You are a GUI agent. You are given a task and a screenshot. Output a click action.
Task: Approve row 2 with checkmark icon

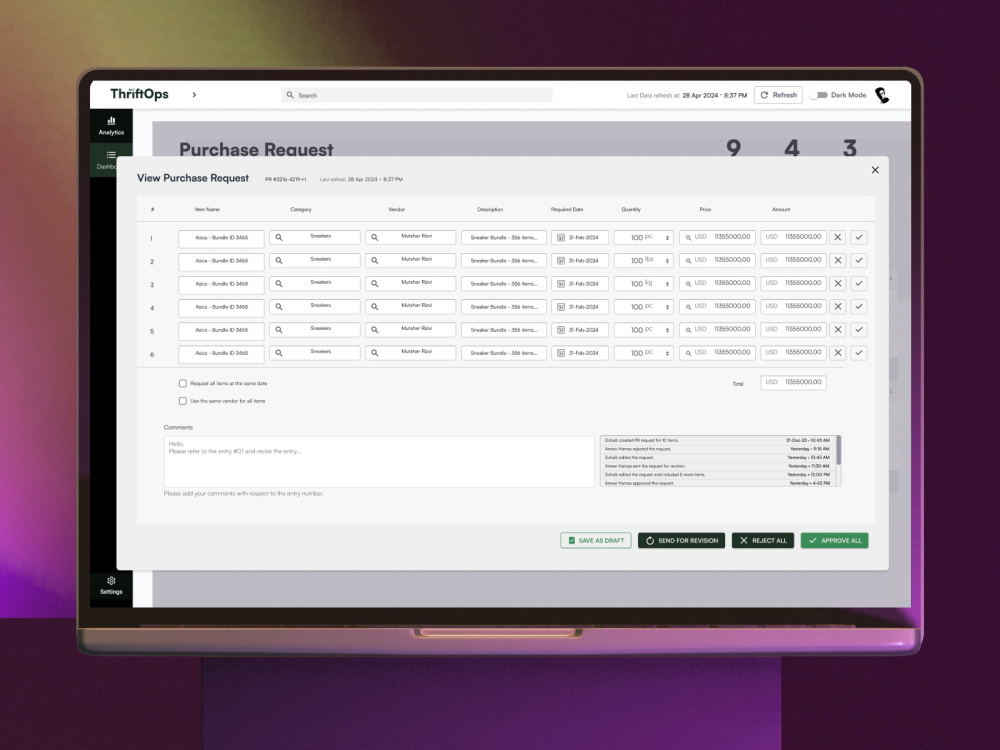859,260
